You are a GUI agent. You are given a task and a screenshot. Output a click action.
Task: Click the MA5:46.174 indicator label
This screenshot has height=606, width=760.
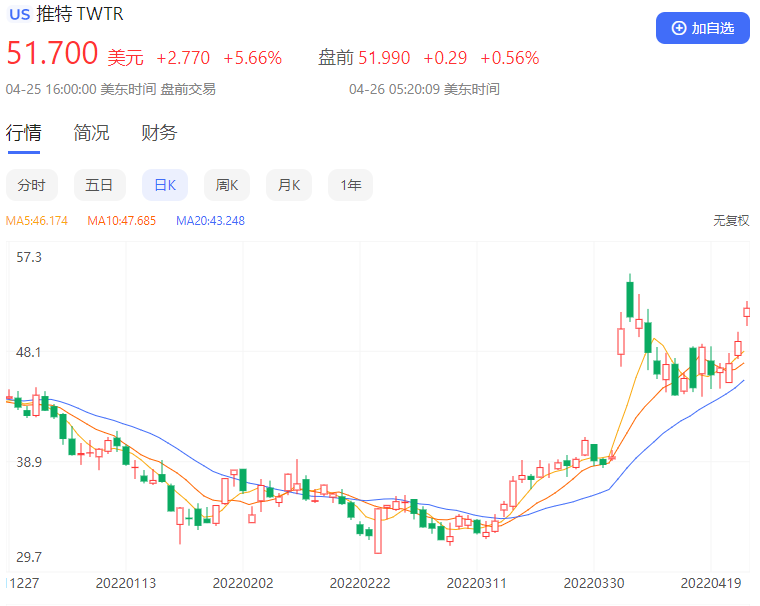[x=37, y=221]
